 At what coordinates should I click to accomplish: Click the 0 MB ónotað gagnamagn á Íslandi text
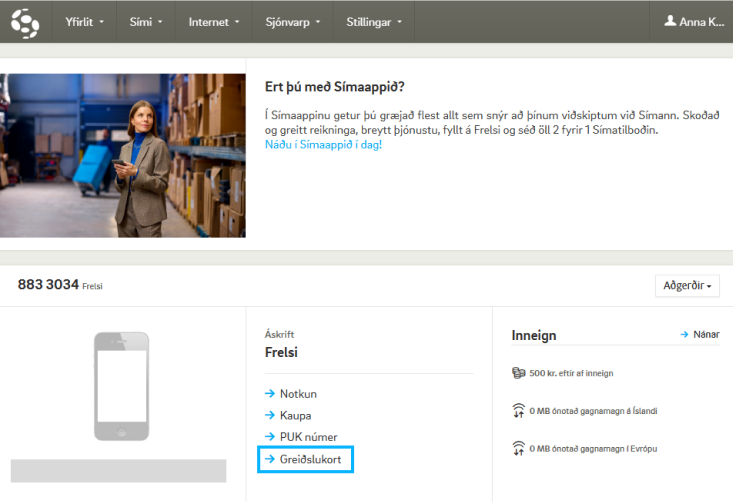tap(593, 411)
